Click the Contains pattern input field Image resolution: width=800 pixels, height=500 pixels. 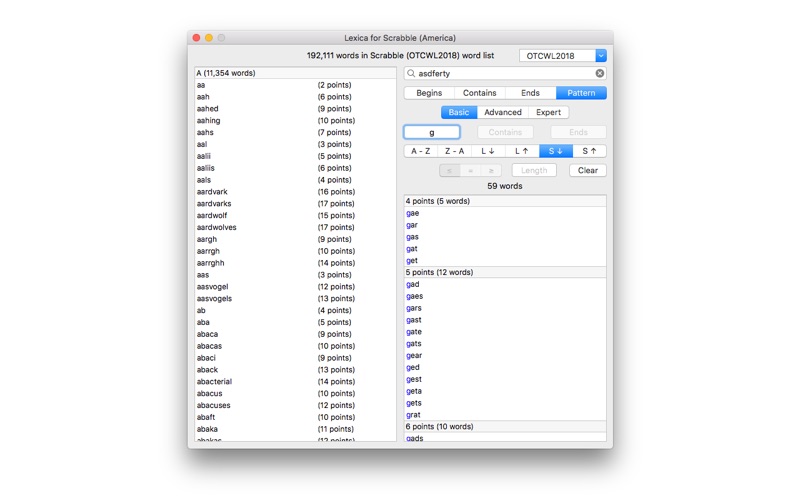505,132
